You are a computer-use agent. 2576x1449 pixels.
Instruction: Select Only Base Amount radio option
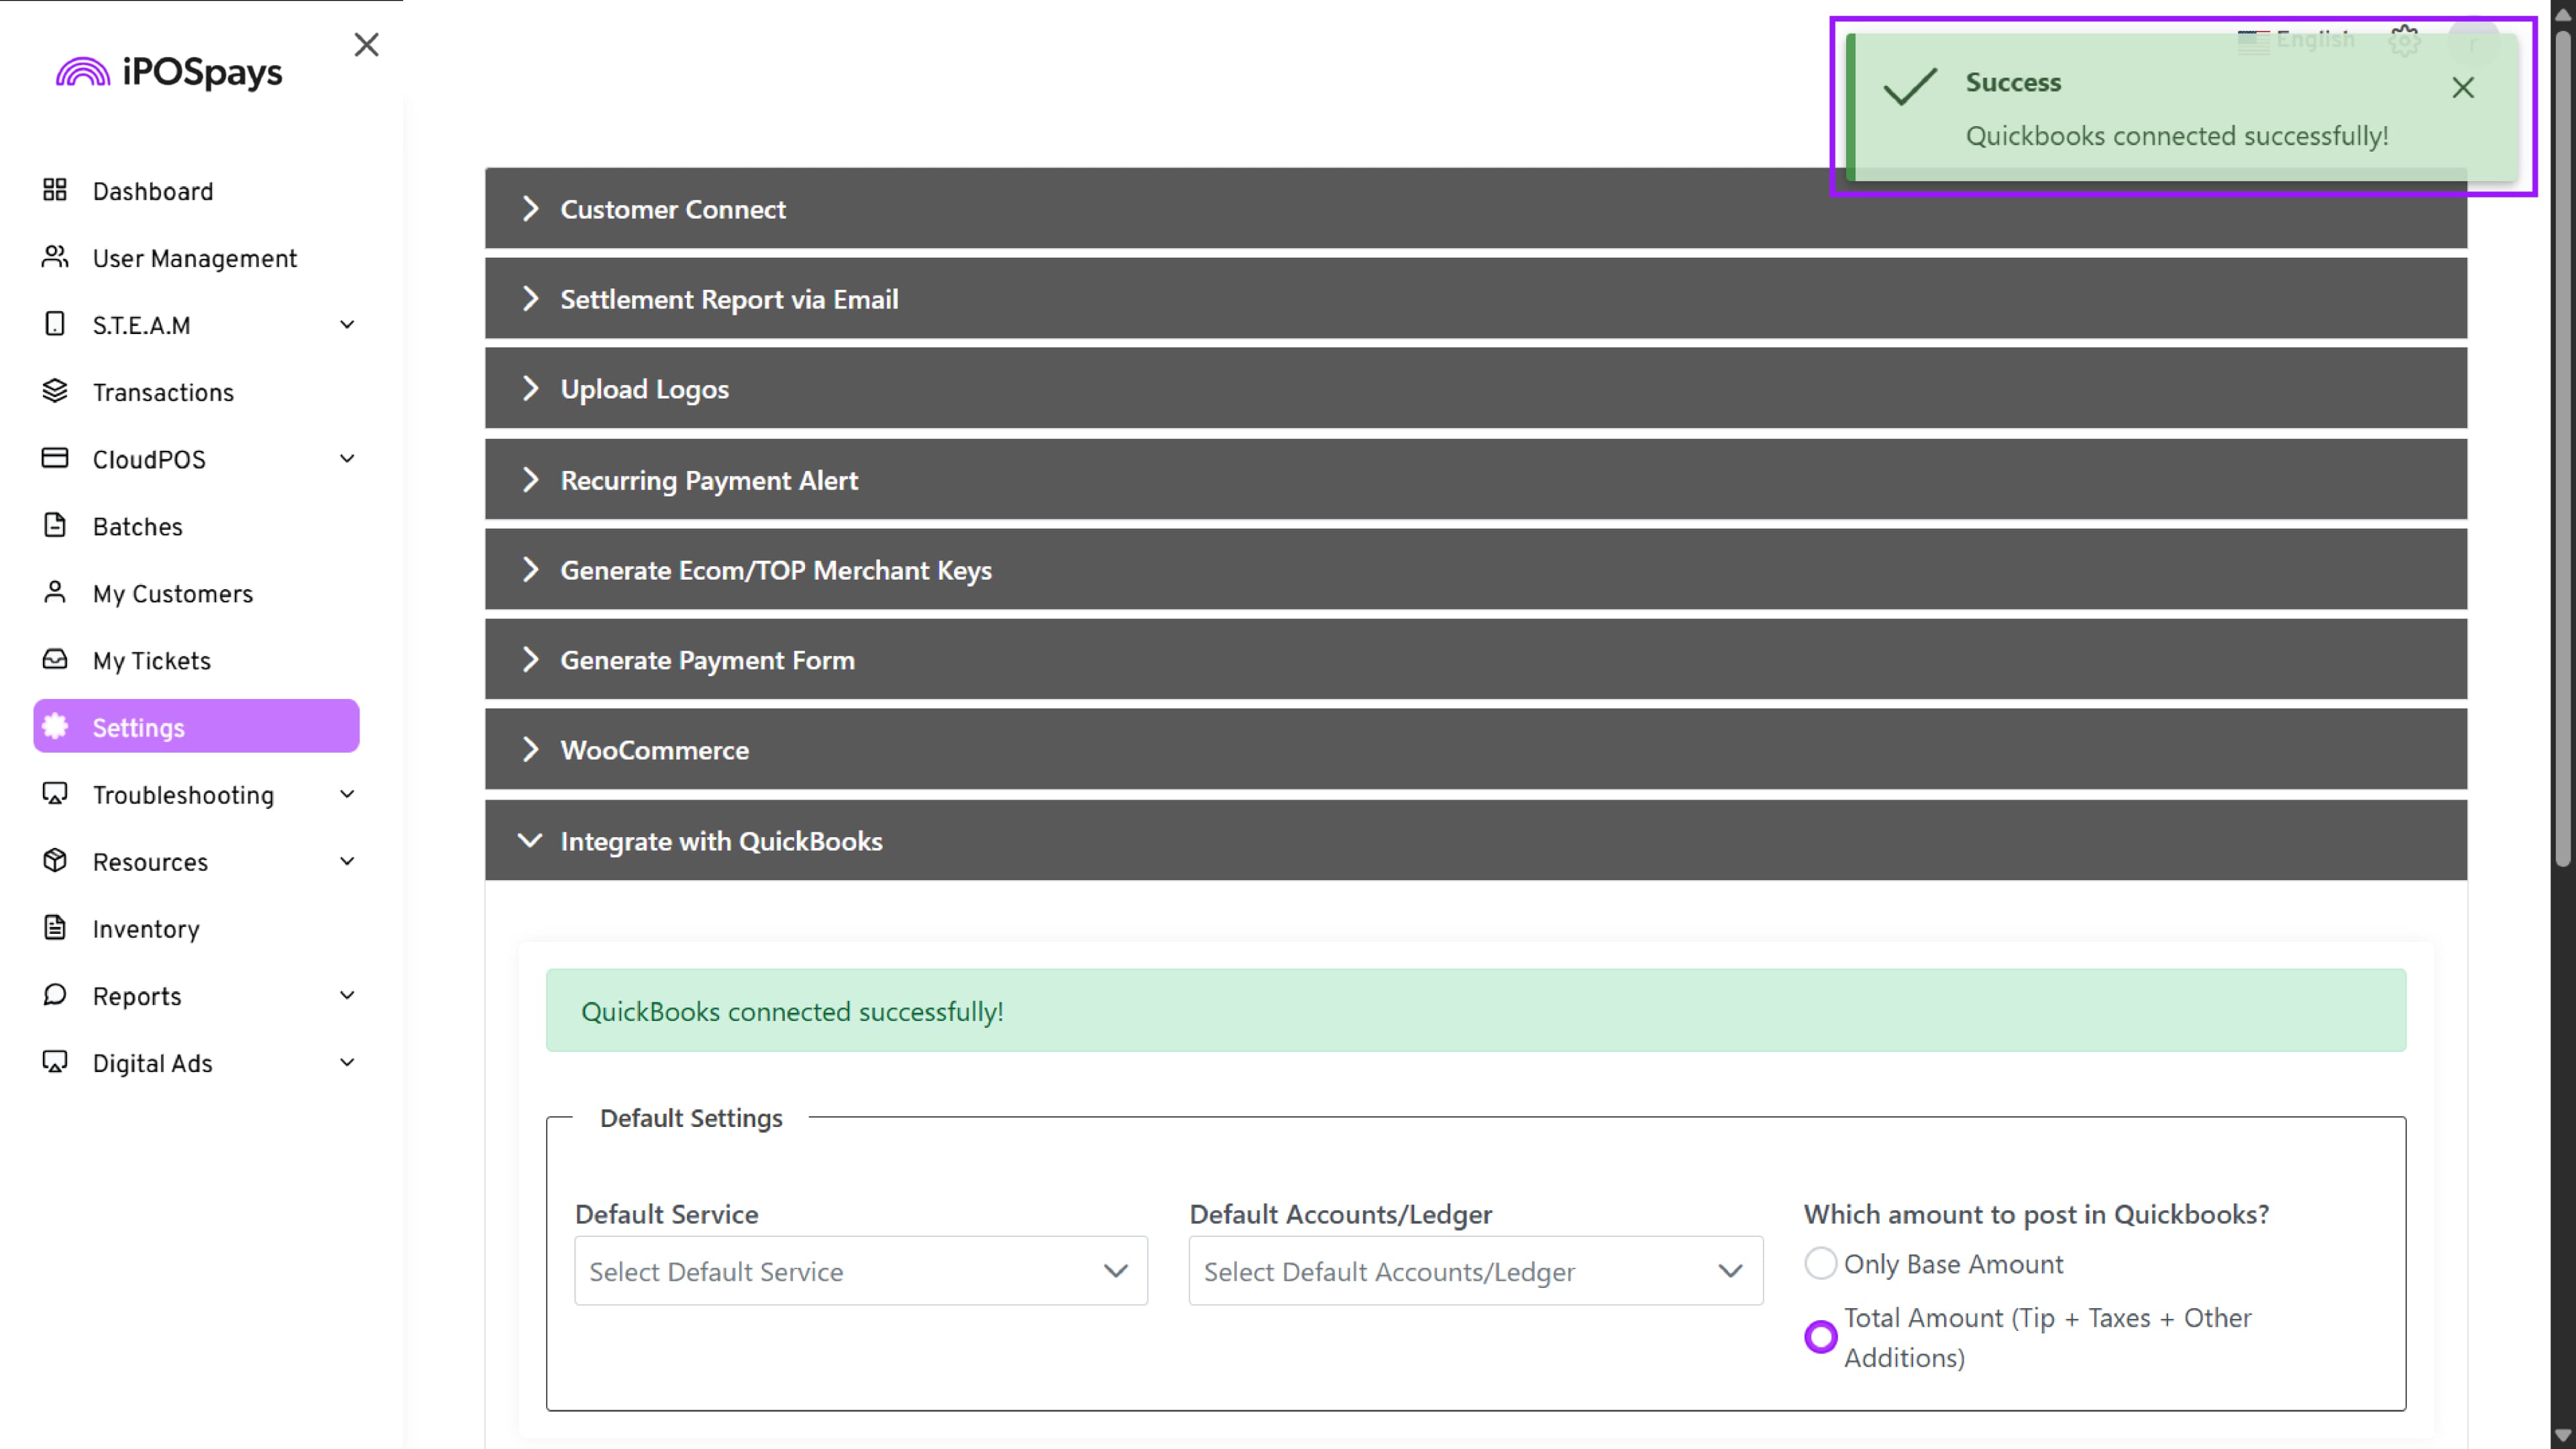click(x=1820, y=1264)
